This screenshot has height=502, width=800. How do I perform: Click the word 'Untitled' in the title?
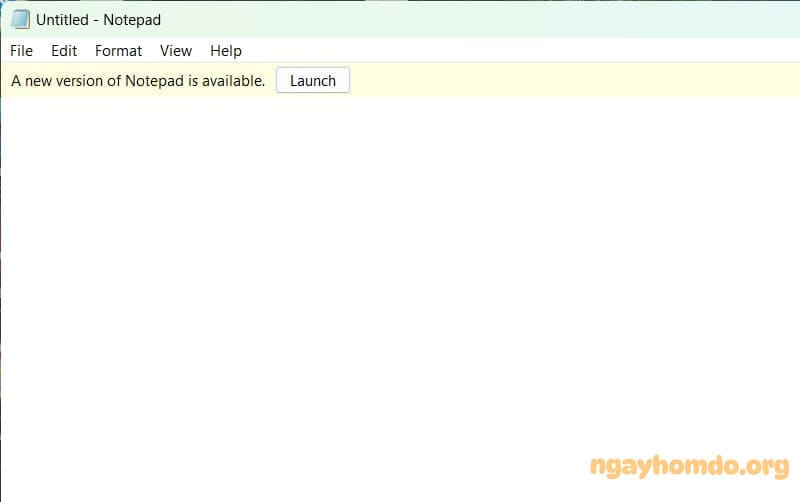pos(62,20)
